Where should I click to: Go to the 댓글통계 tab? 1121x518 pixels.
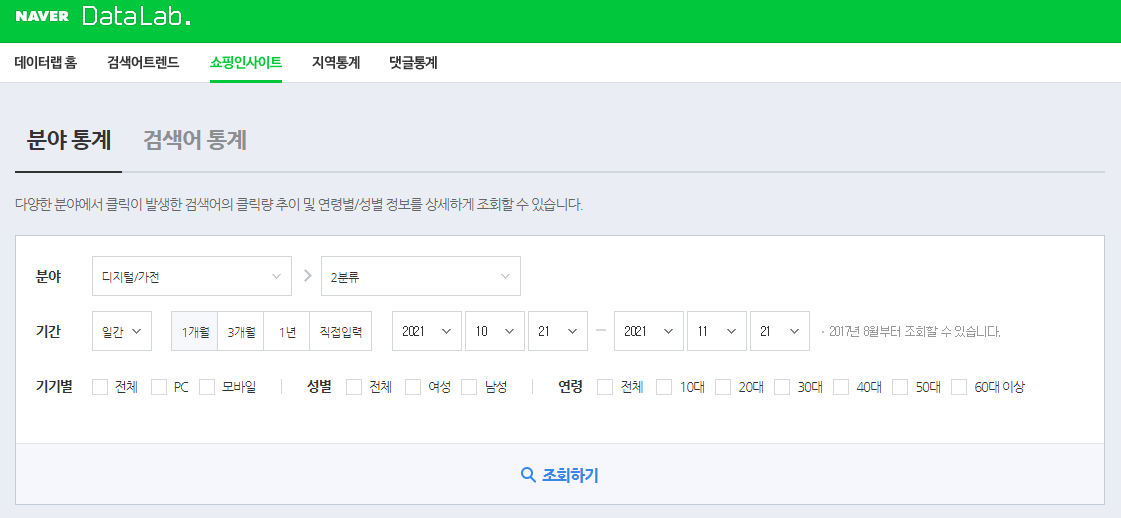tap(413, 63)
